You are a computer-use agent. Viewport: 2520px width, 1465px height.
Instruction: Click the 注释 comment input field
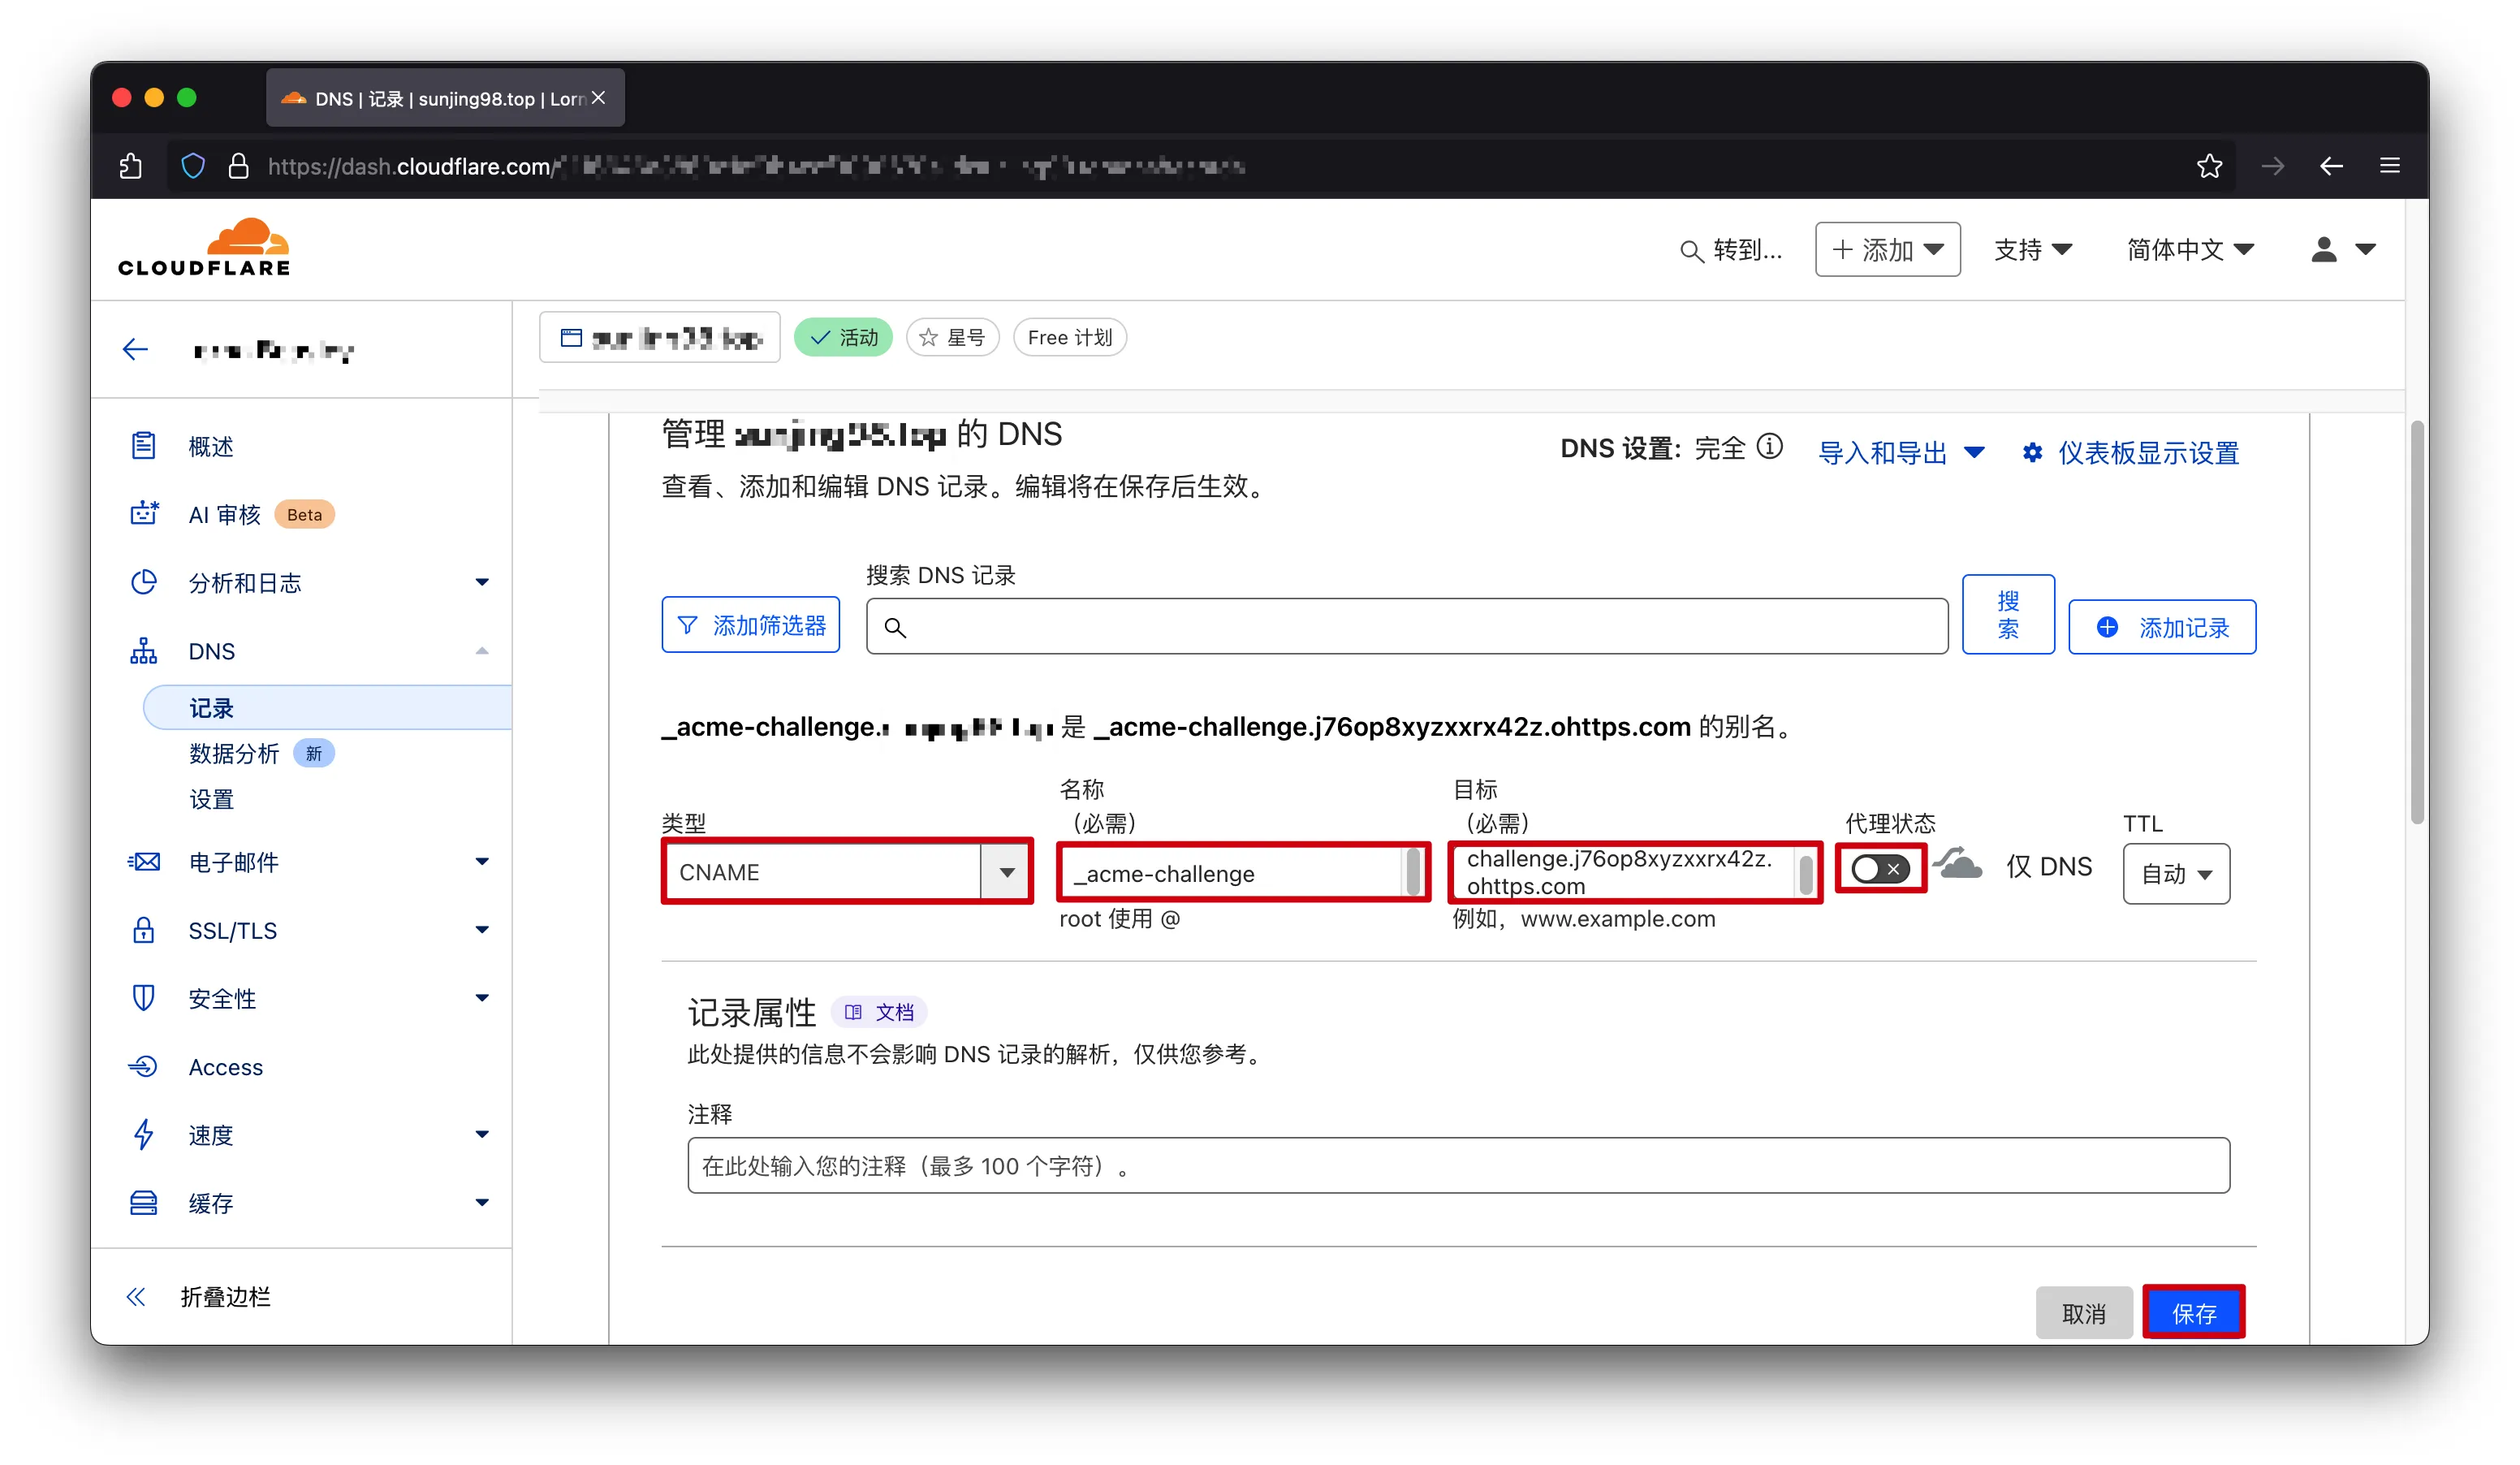point(1457,1165)
